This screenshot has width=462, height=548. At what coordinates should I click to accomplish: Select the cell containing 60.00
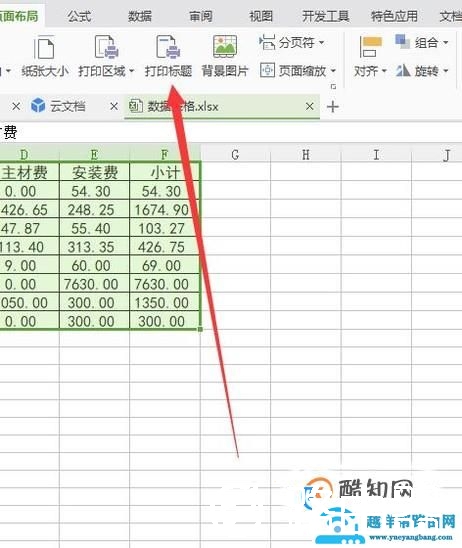click(95, 265)
